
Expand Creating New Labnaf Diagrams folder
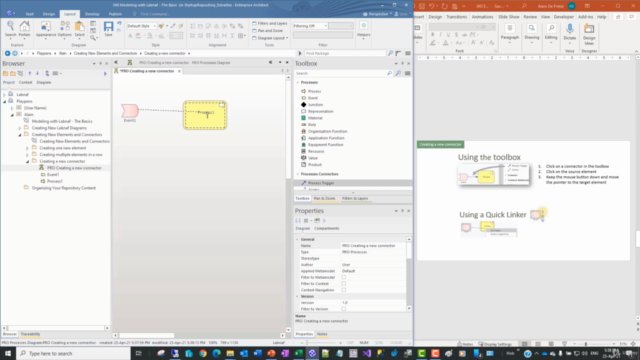click(20, 128)
